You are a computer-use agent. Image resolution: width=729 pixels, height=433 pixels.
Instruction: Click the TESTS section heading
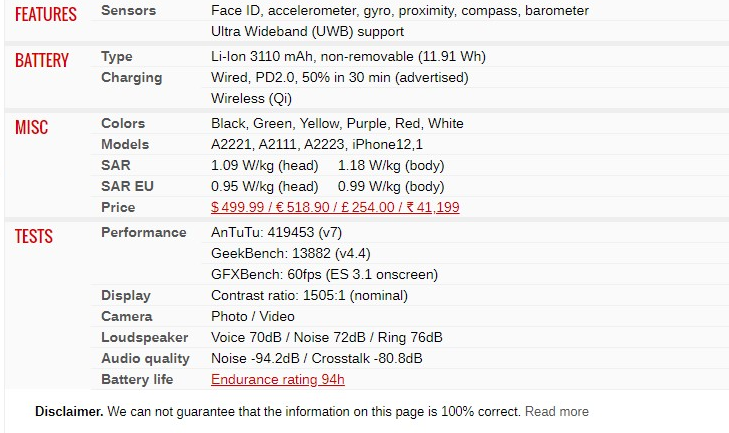click(33, 236)
